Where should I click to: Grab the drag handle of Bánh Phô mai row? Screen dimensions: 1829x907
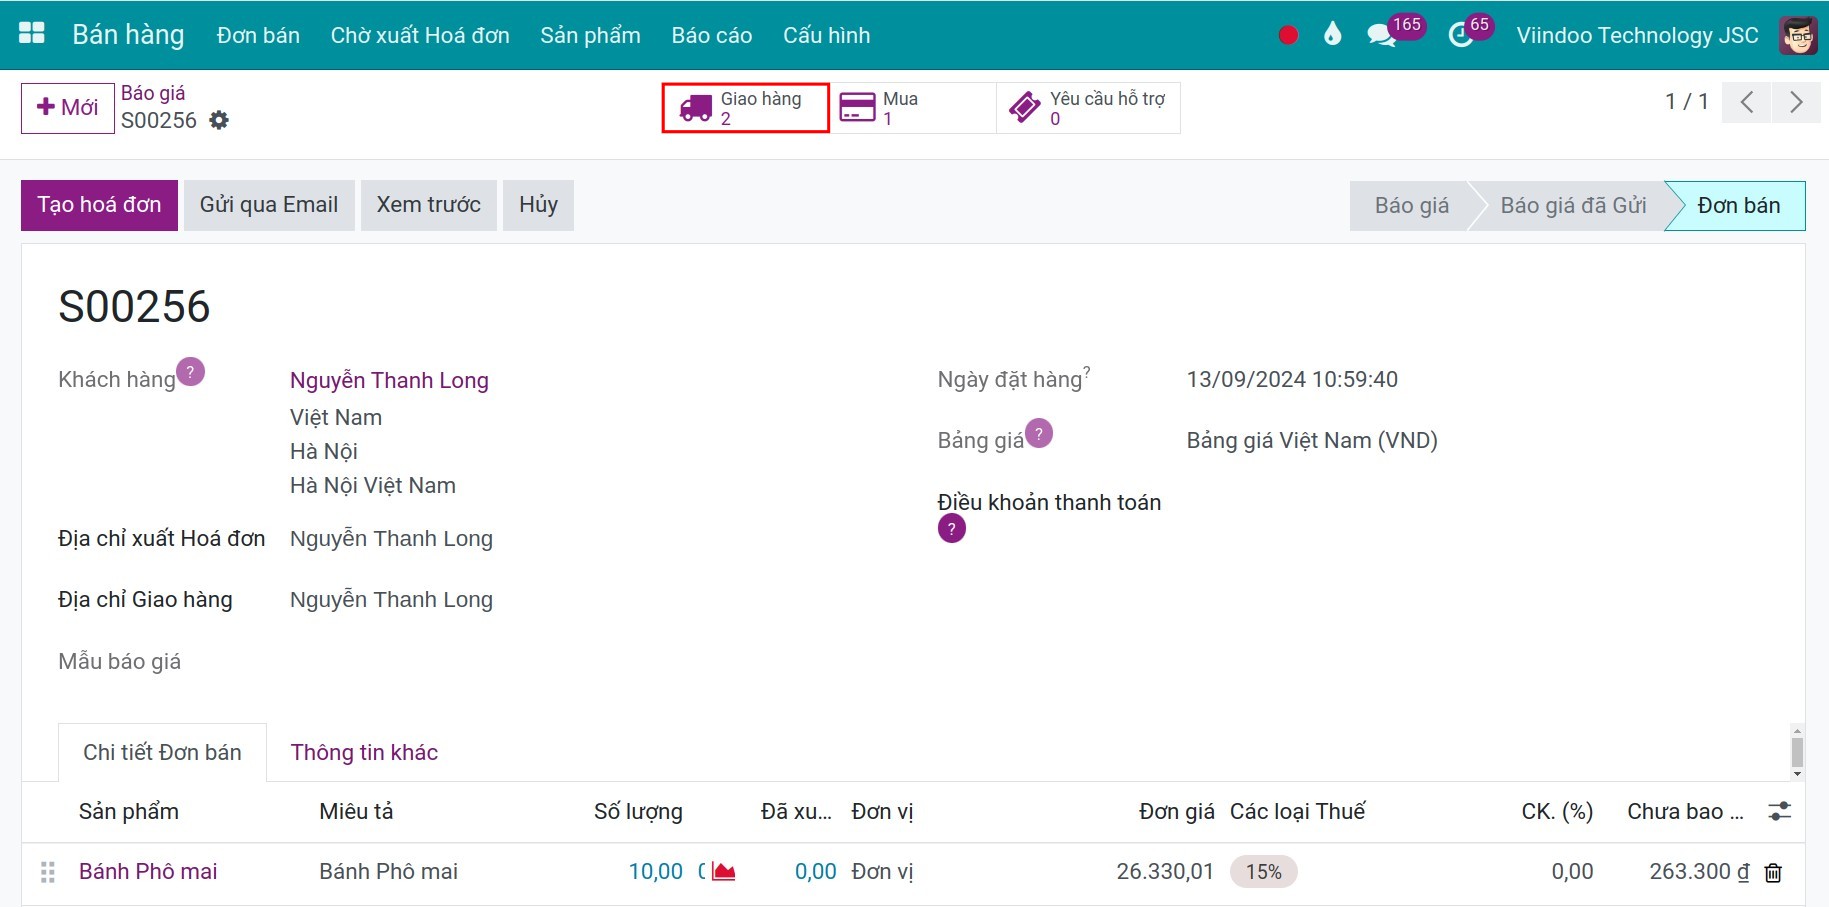coord(47,873)
